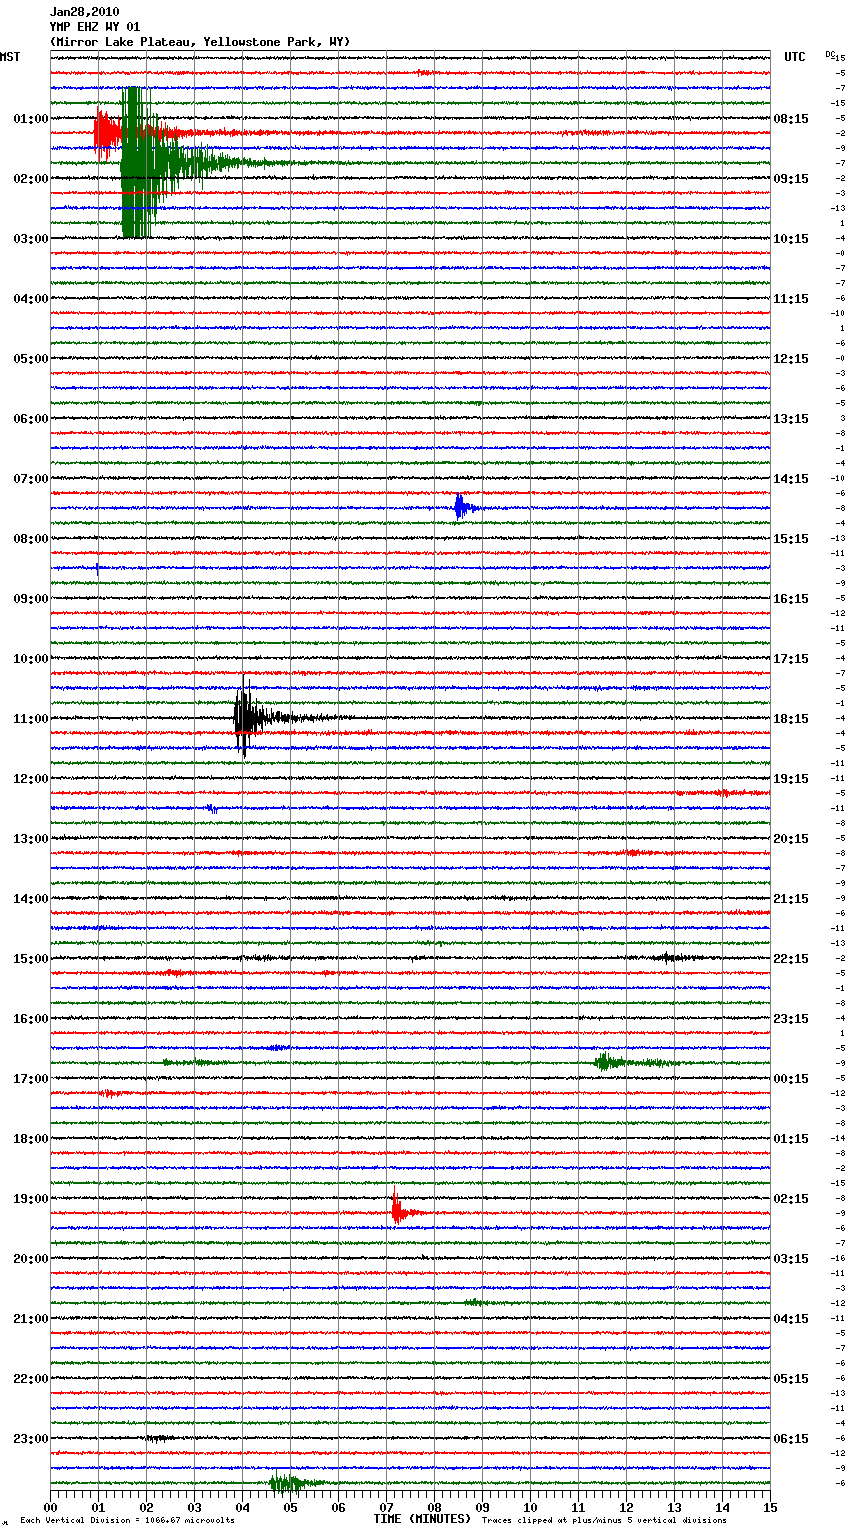Viewport: 850px width, 1534px height.
Task: Click minute 12 on the bottom axis
Action: point(626,1507)
